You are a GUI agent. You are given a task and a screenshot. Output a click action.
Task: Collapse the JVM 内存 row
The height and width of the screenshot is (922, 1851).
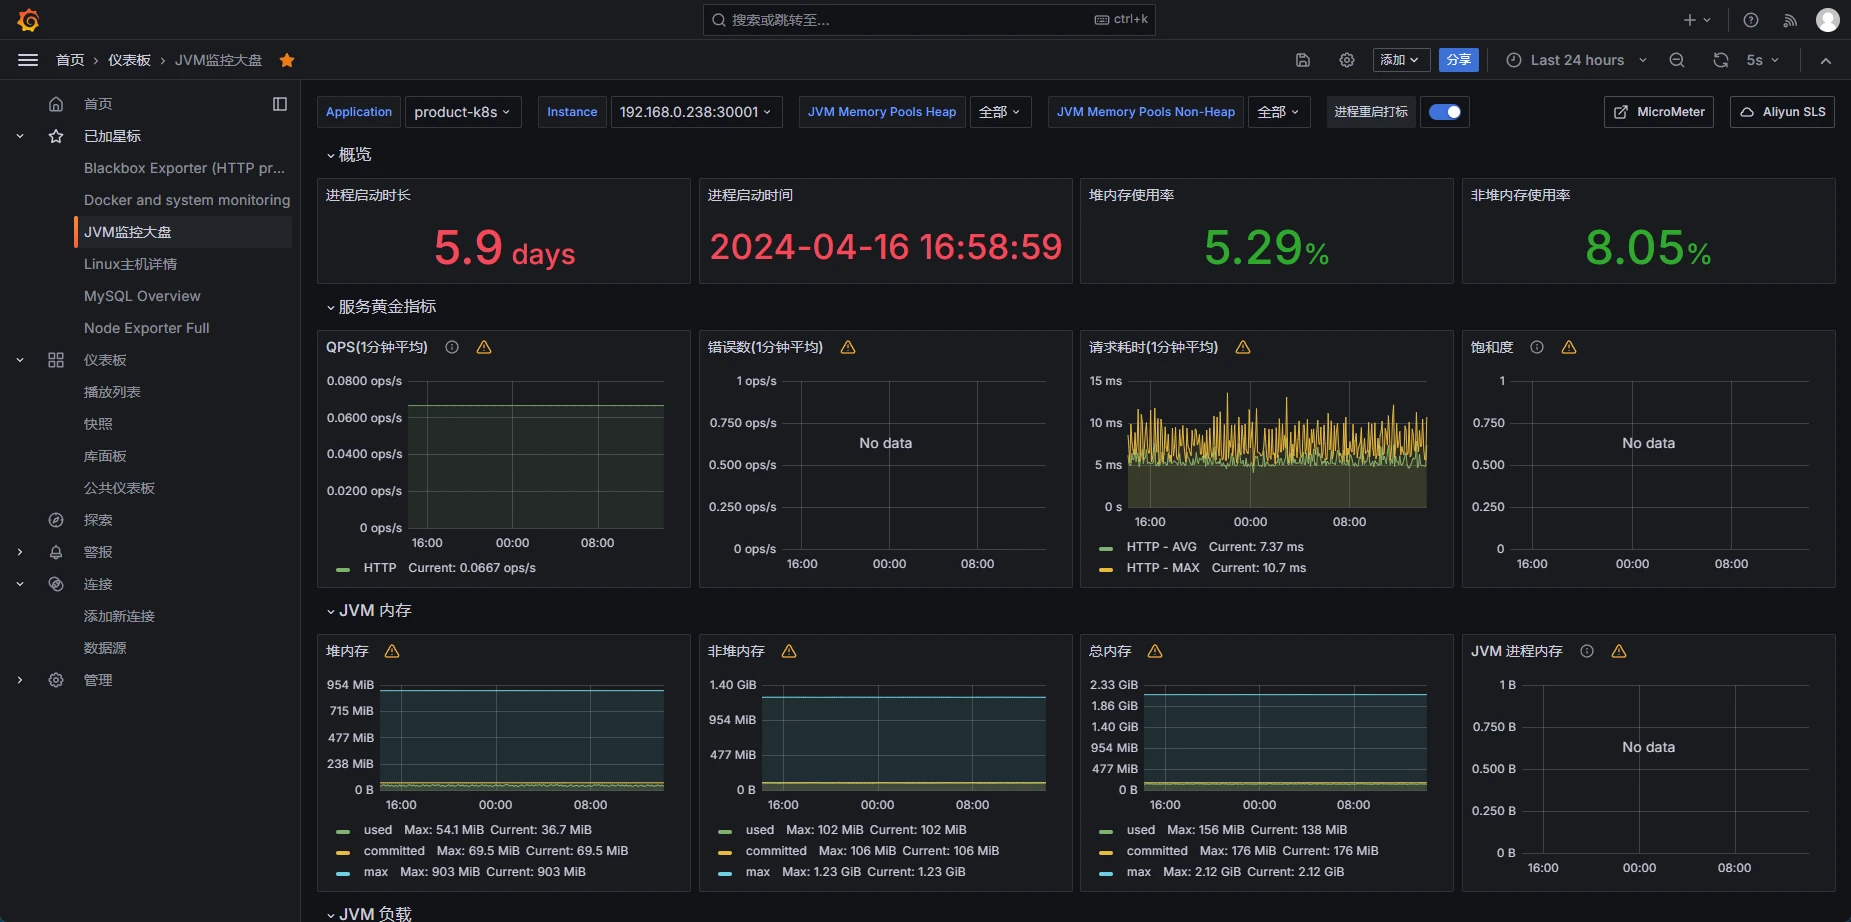(x=369, y=611)
